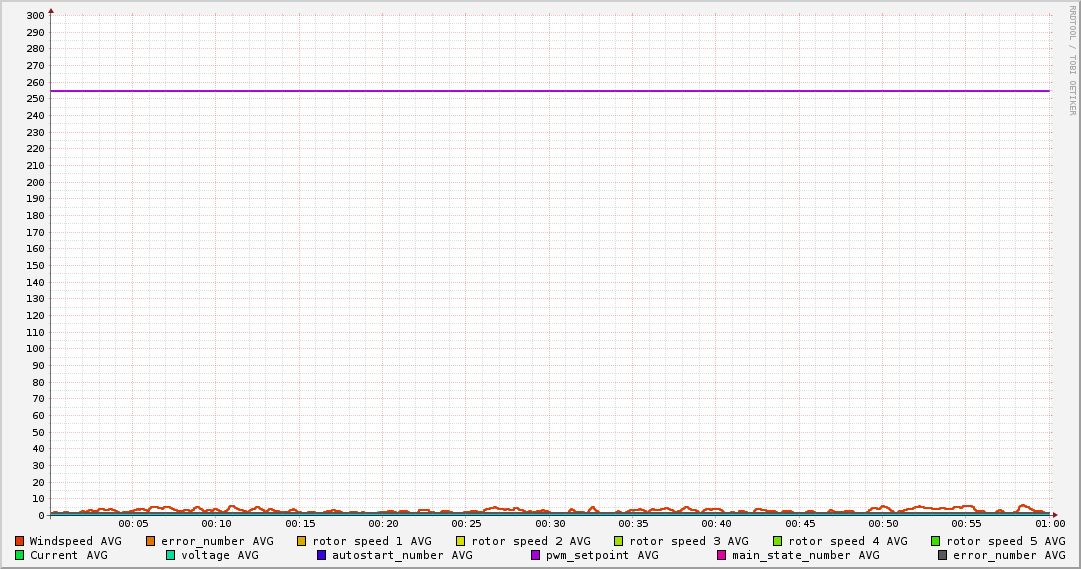
Task: Click the 00:15 time axis label
Action: click(300, 524)
